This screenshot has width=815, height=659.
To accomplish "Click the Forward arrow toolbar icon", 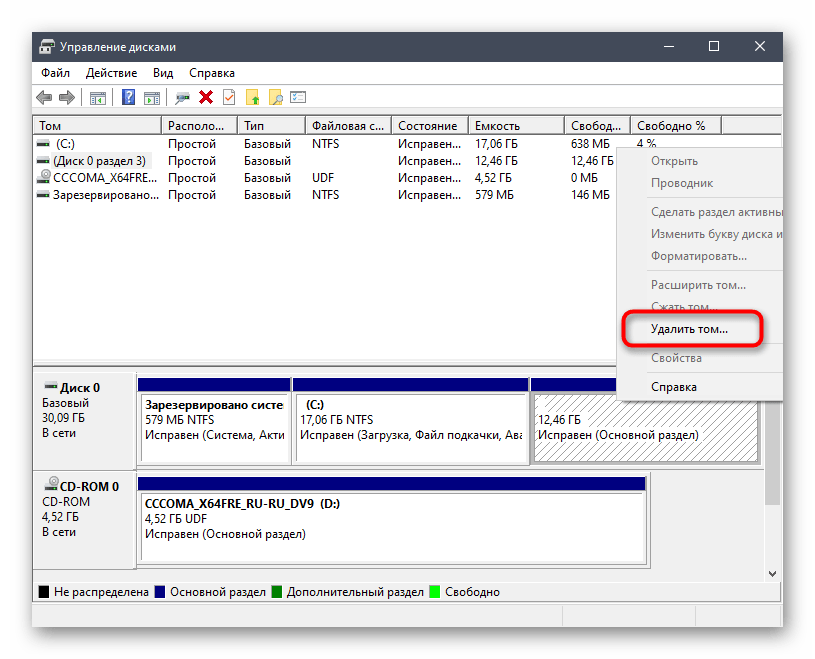I will pos(66,98).
